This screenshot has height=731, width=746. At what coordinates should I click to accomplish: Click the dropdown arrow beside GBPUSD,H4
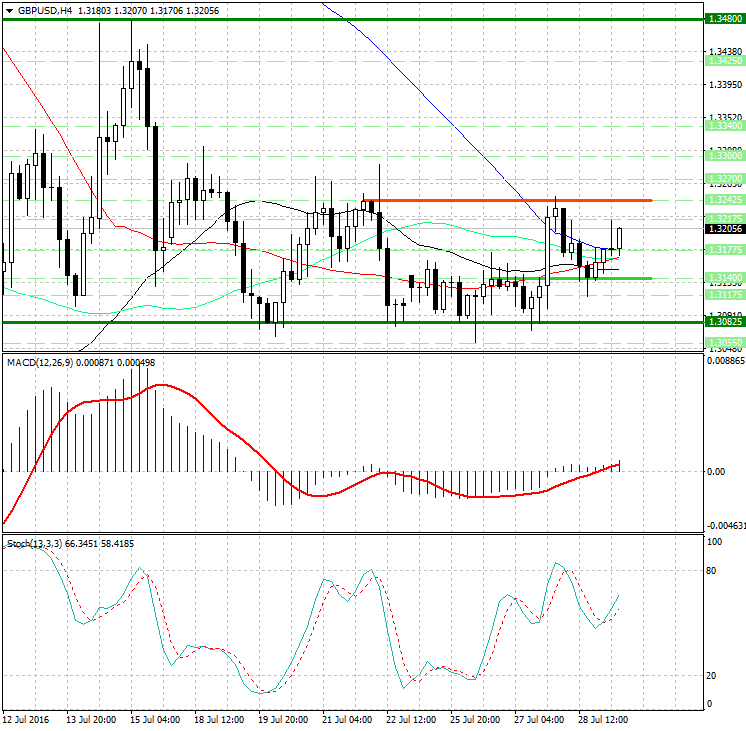point(8,10)
